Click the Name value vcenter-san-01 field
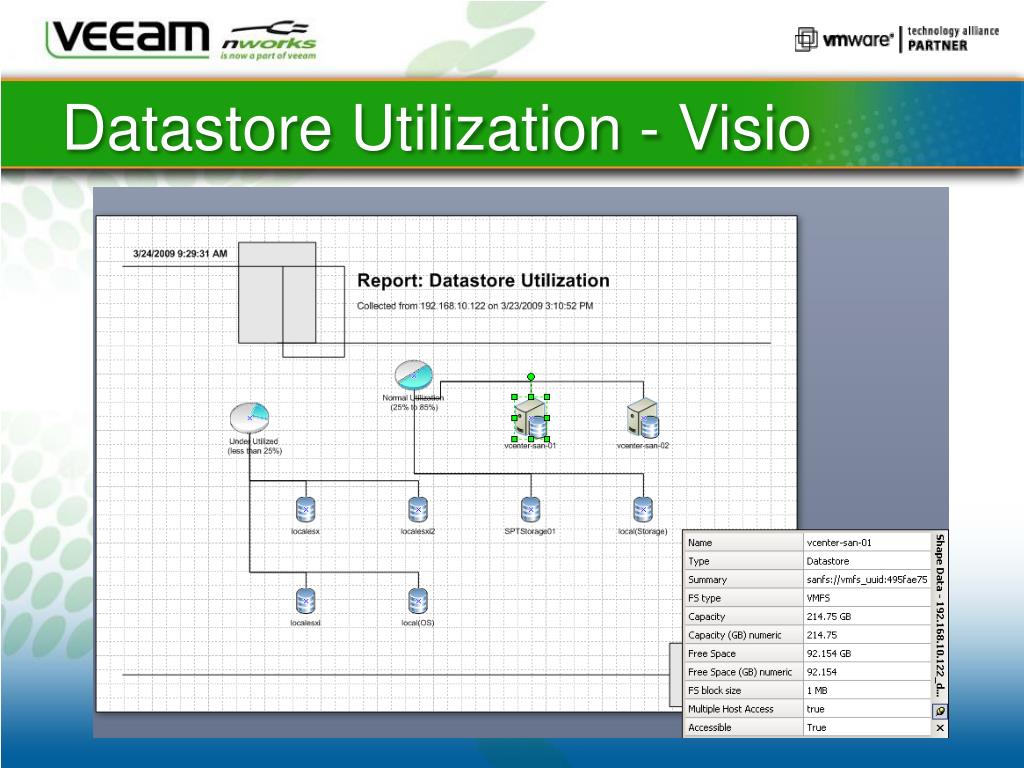Image resolution: width=1024 pixels, height=768 pixels. tap(867, 543)
